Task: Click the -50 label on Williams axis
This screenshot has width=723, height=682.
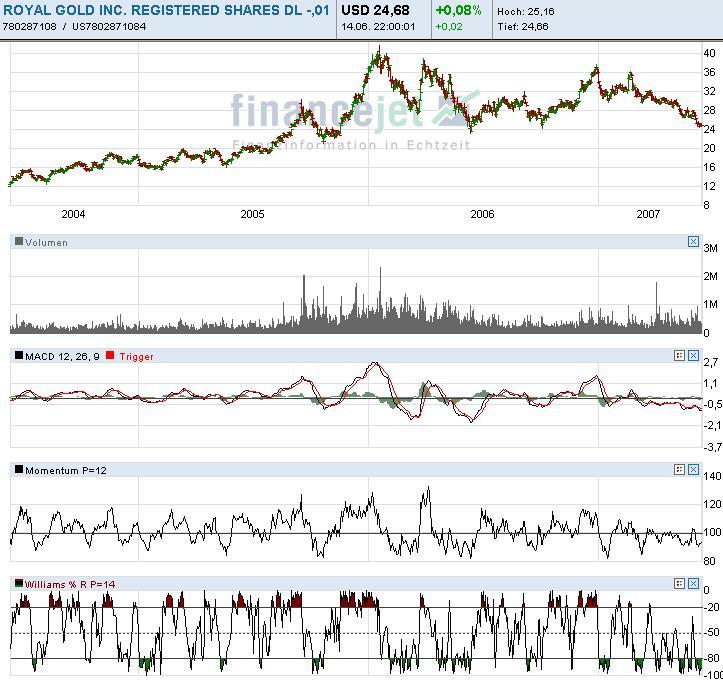Action: tap(712, 632)
